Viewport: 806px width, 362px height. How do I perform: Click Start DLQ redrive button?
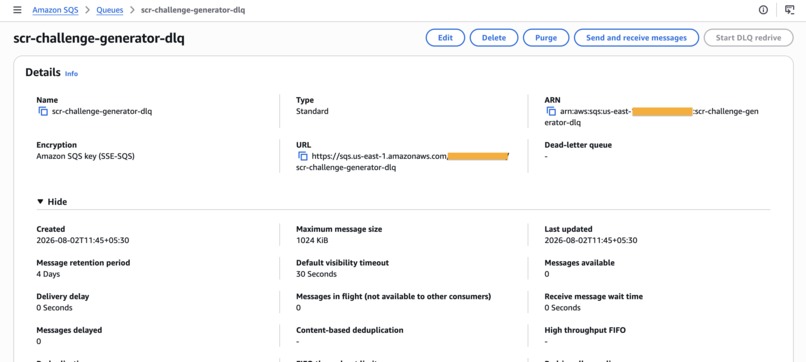[x=748, y=38]
